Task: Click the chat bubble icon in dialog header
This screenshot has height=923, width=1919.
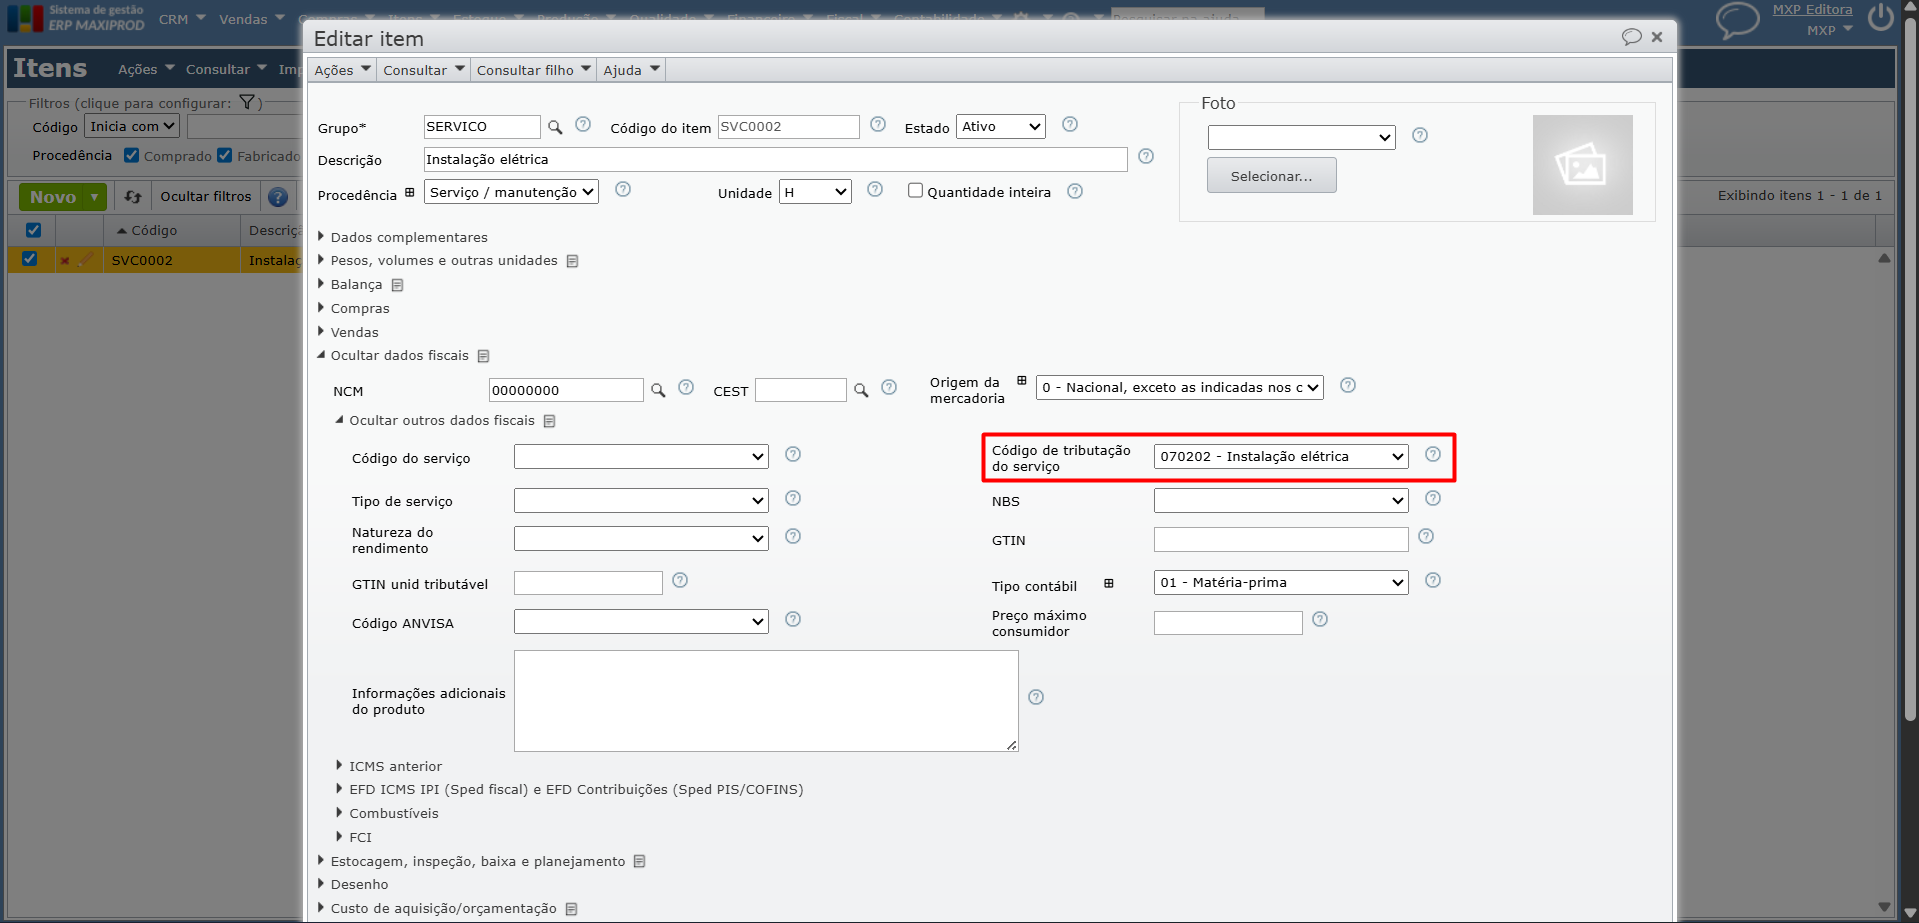Action: (x=1631, y=37)
